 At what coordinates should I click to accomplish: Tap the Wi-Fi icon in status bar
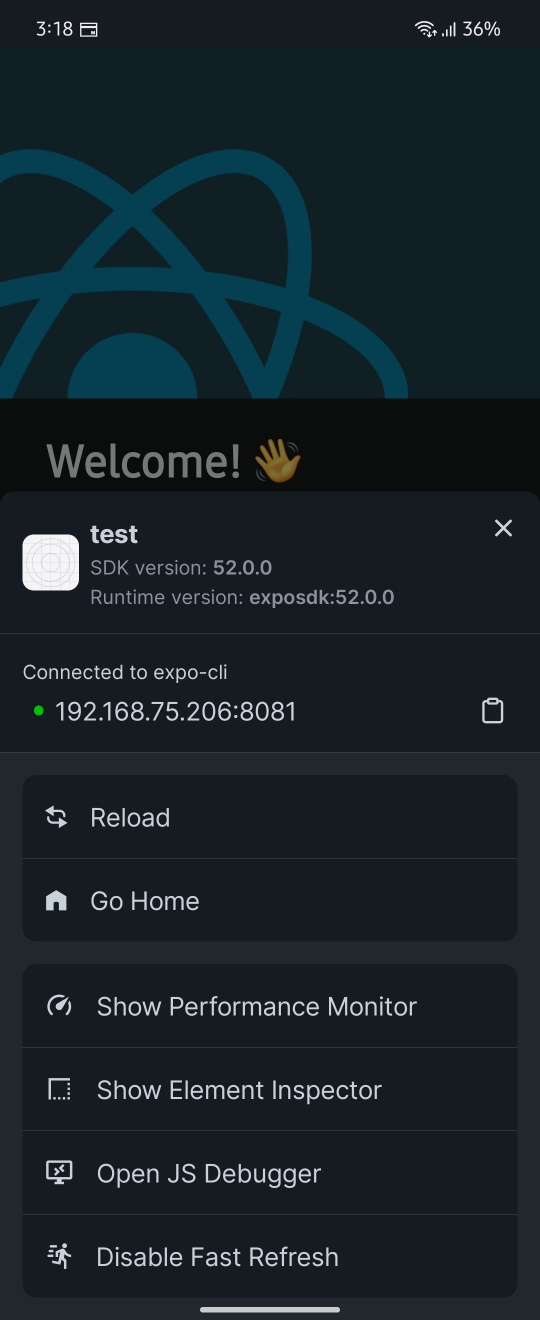[426, 29]
